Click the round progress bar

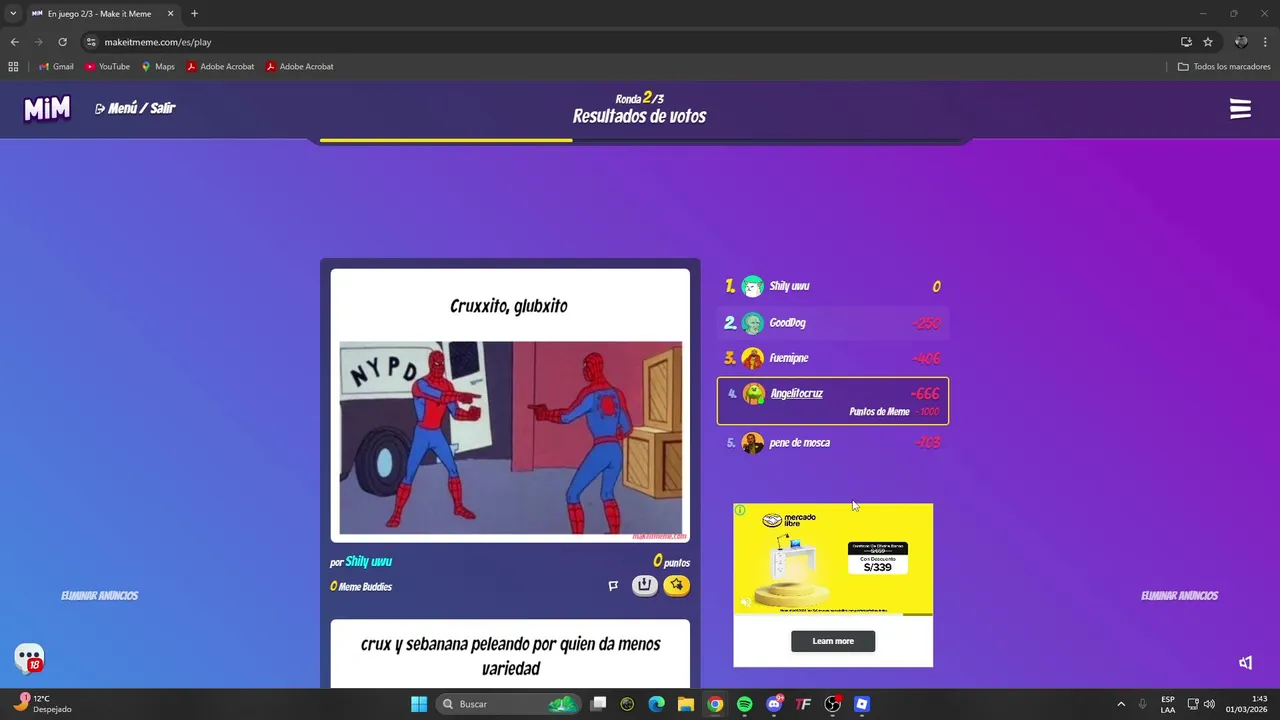[x=640, y=140]
